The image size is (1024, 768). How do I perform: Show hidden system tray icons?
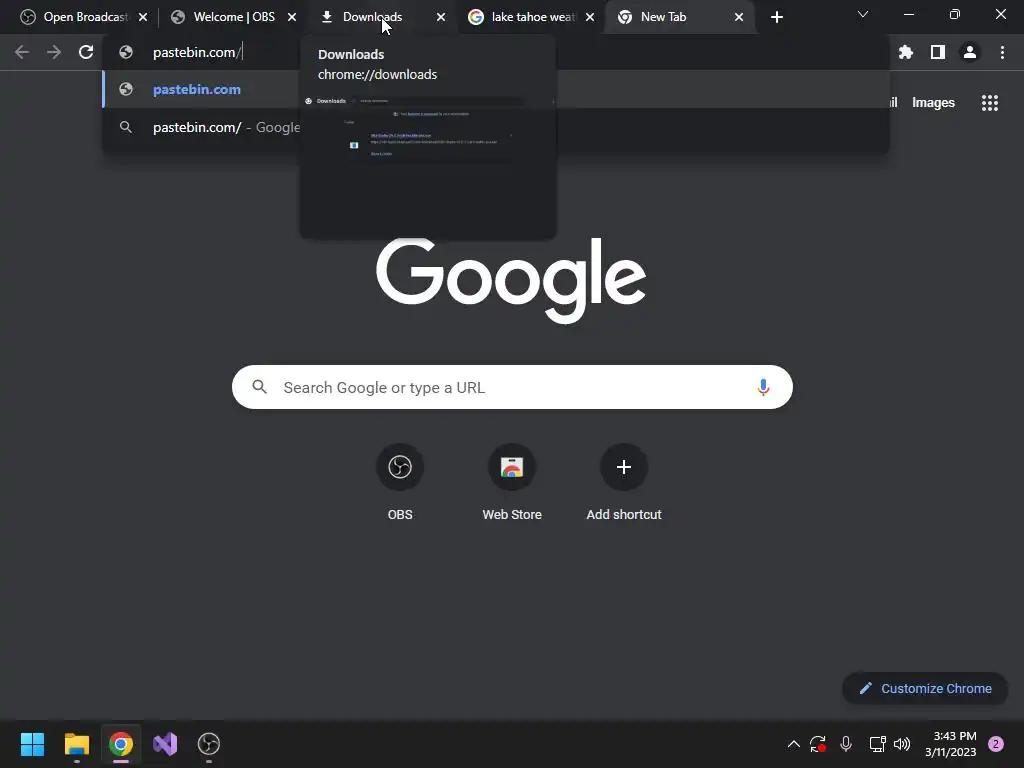click(x=793, y=744)
